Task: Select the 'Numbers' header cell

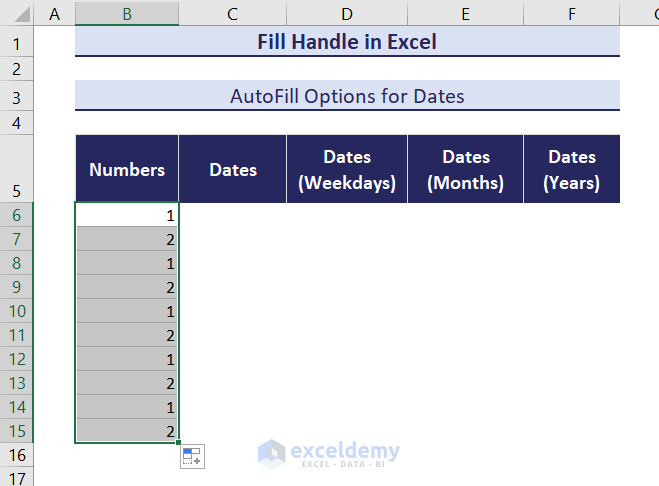Action: 127,170
